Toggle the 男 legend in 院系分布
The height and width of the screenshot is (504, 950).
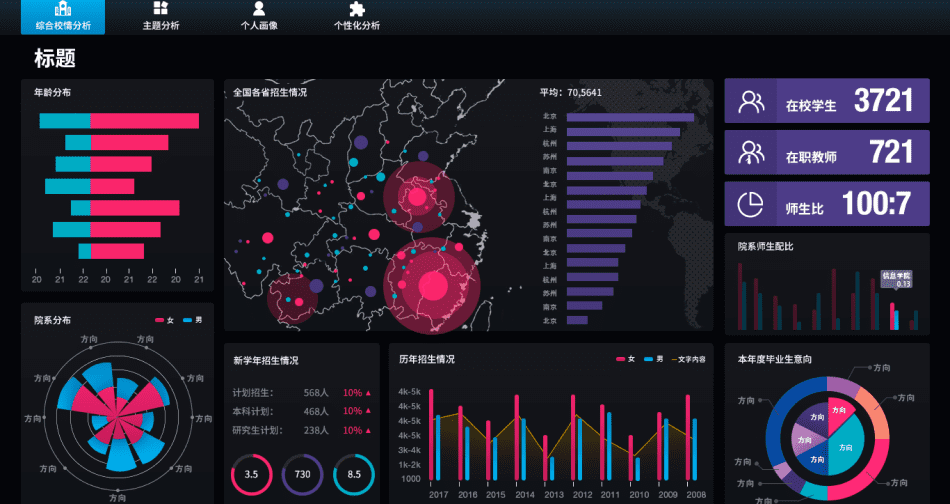(x=193, y=320)
